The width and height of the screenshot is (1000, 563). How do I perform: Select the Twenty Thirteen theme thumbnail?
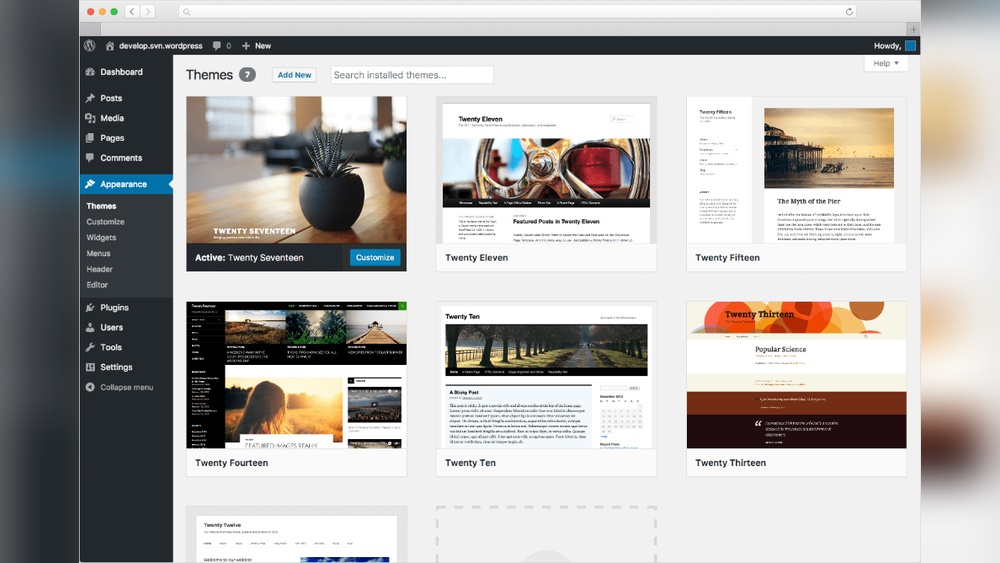796,375
